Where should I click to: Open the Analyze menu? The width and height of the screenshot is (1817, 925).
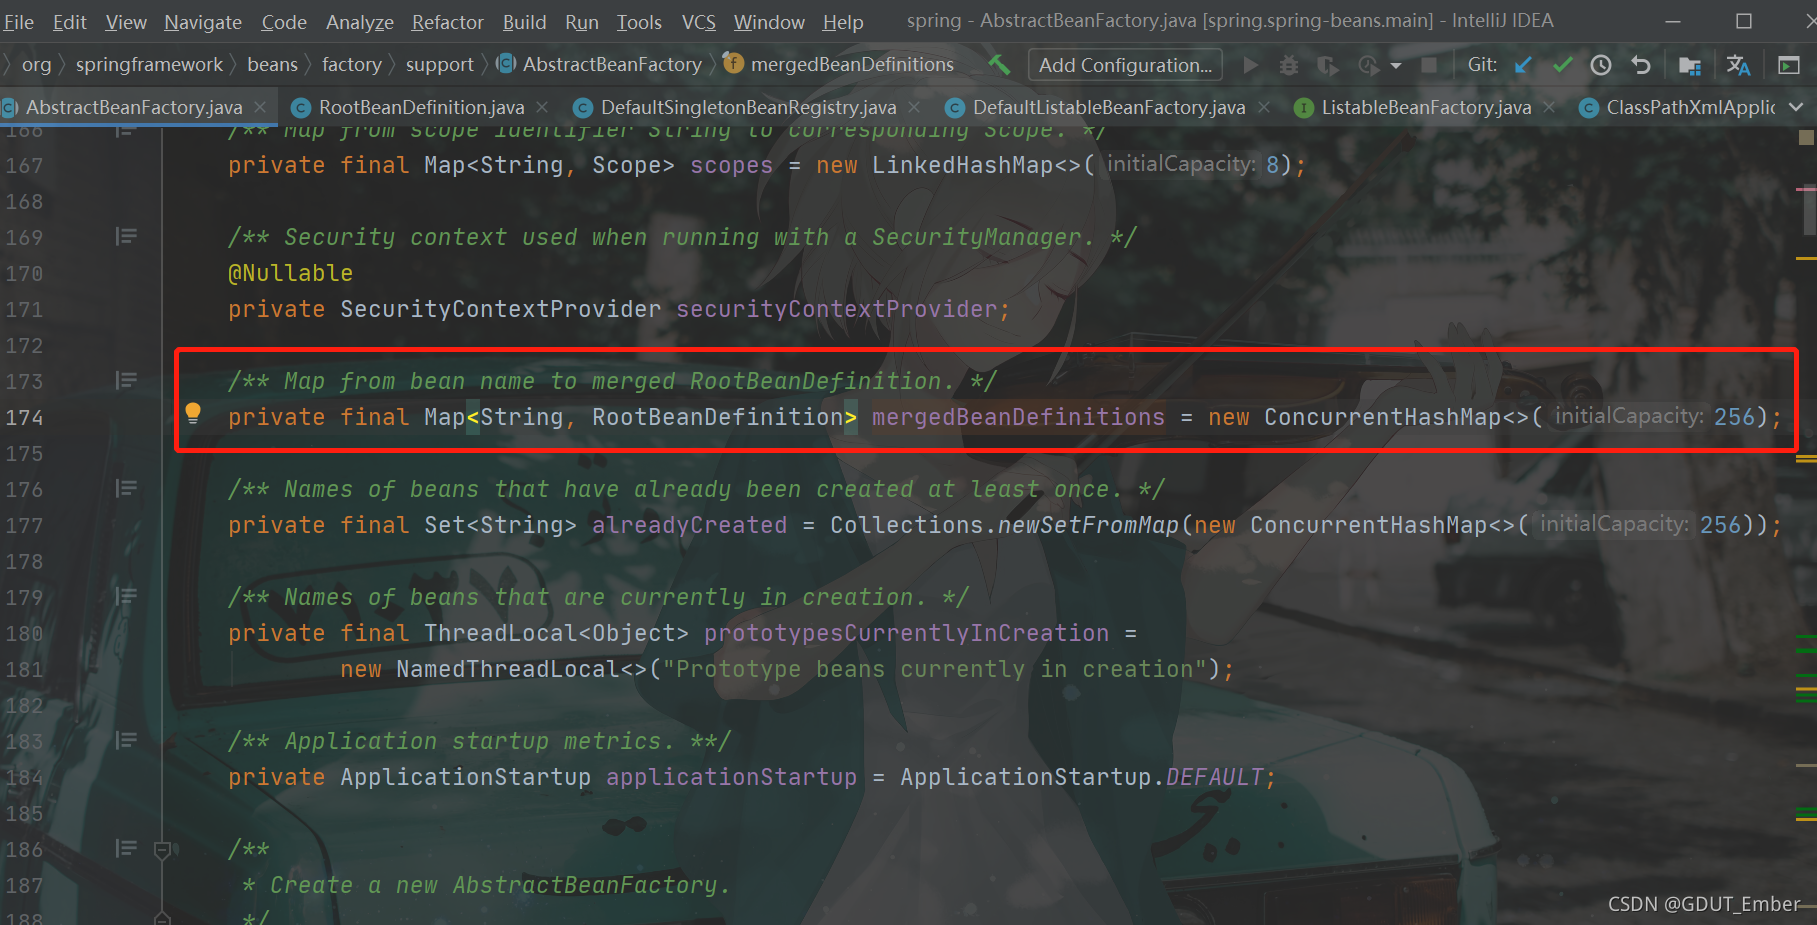pyautogui.click(x=360, y=21)
